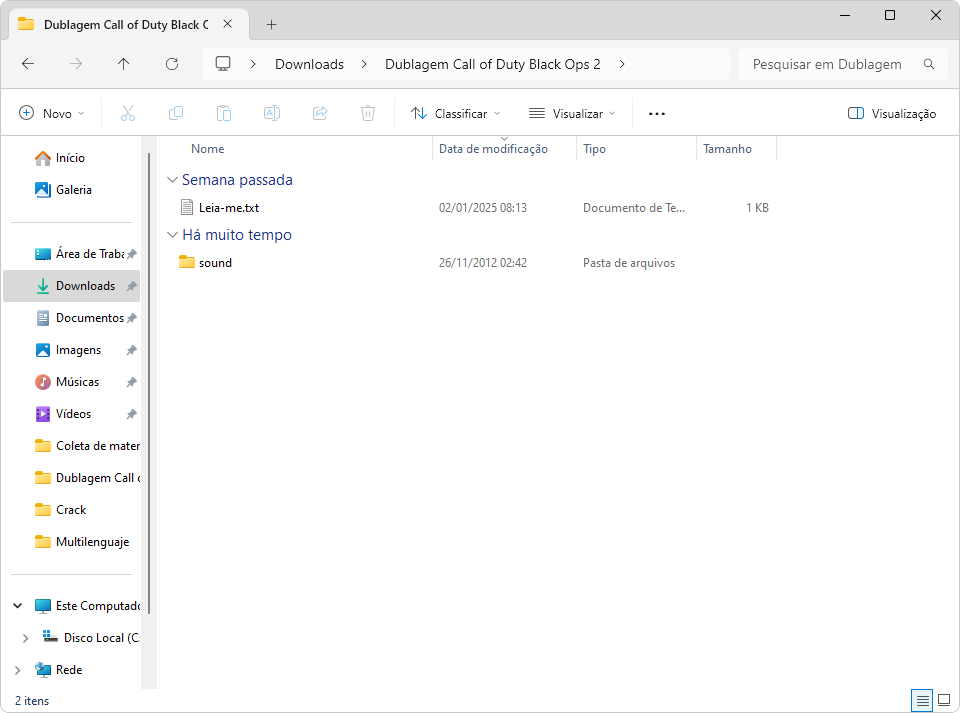Select Rede in the sidebar
The height and width of the screenshot is (713, 960).
click(x=58, y=670)
